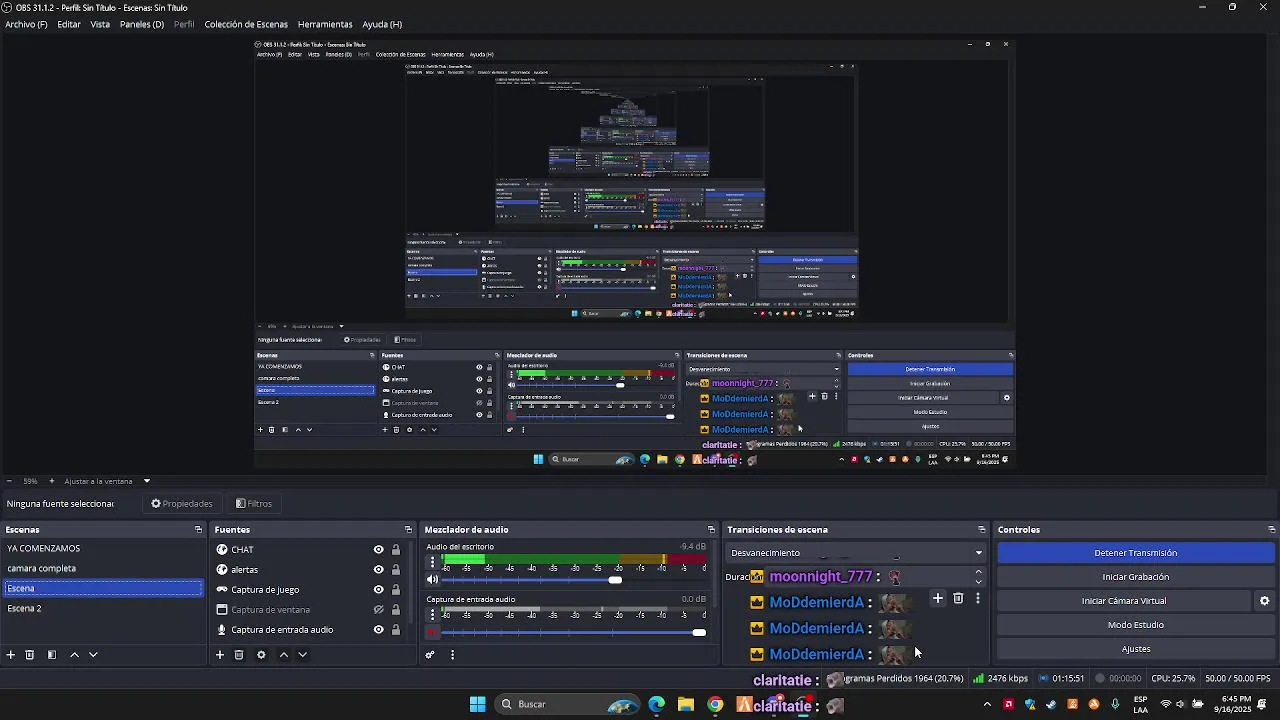Show the Captura de ventana source
This screenshot has height=720, width=1280.
(379, 610)
